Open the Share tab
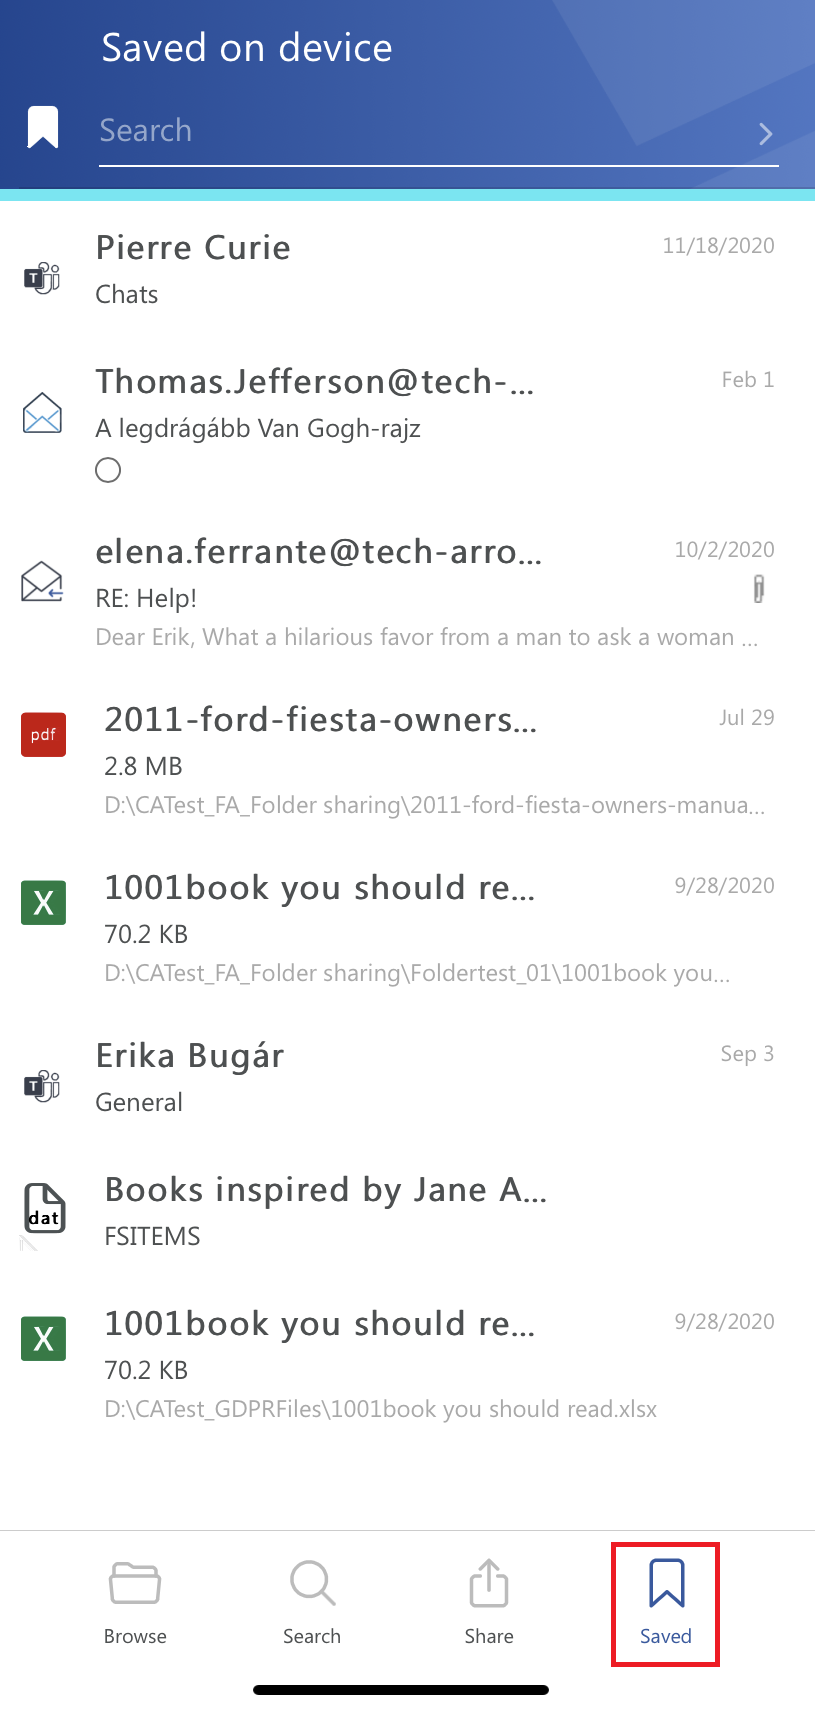This screenshot has width=815, height=1711. (x=489, y=1602)
